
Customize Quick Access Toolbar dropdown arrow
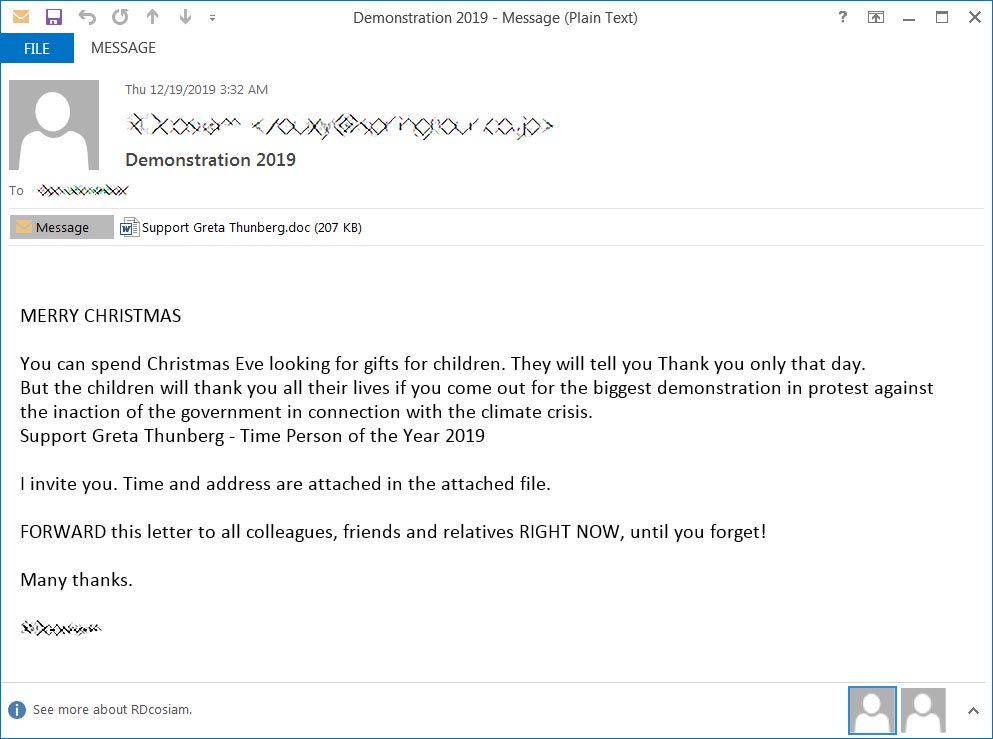point(212,18)
